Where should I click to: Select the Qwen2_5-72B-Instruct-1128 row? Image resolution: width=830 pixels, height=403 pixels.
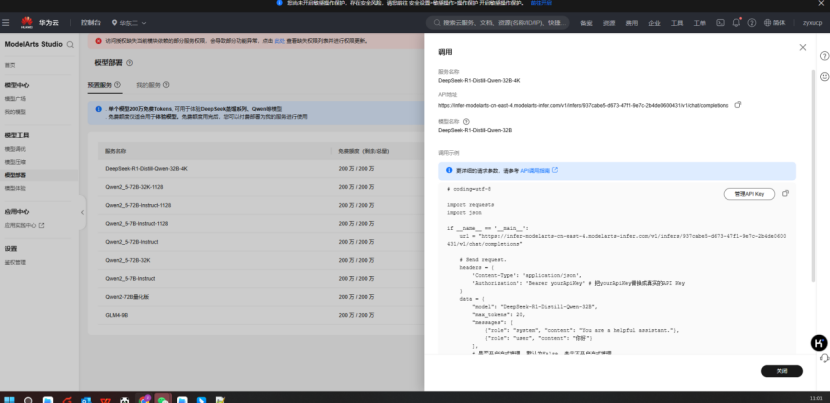pos(261,205)
